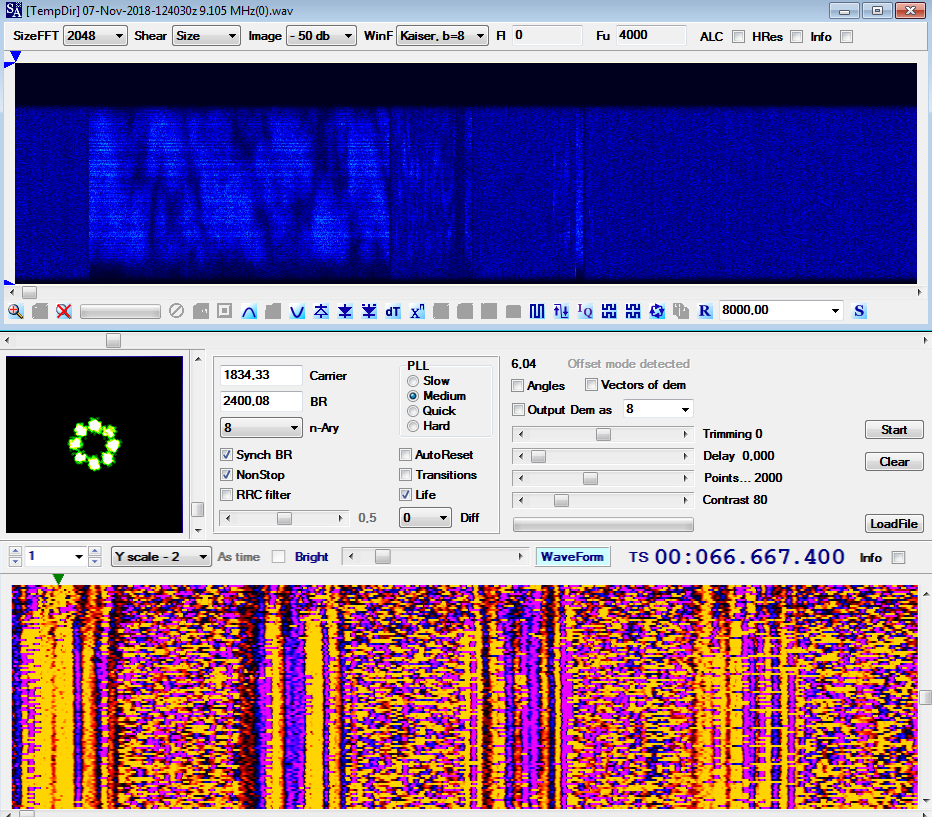Click the x to the power n icon

(x=417, y=311)
